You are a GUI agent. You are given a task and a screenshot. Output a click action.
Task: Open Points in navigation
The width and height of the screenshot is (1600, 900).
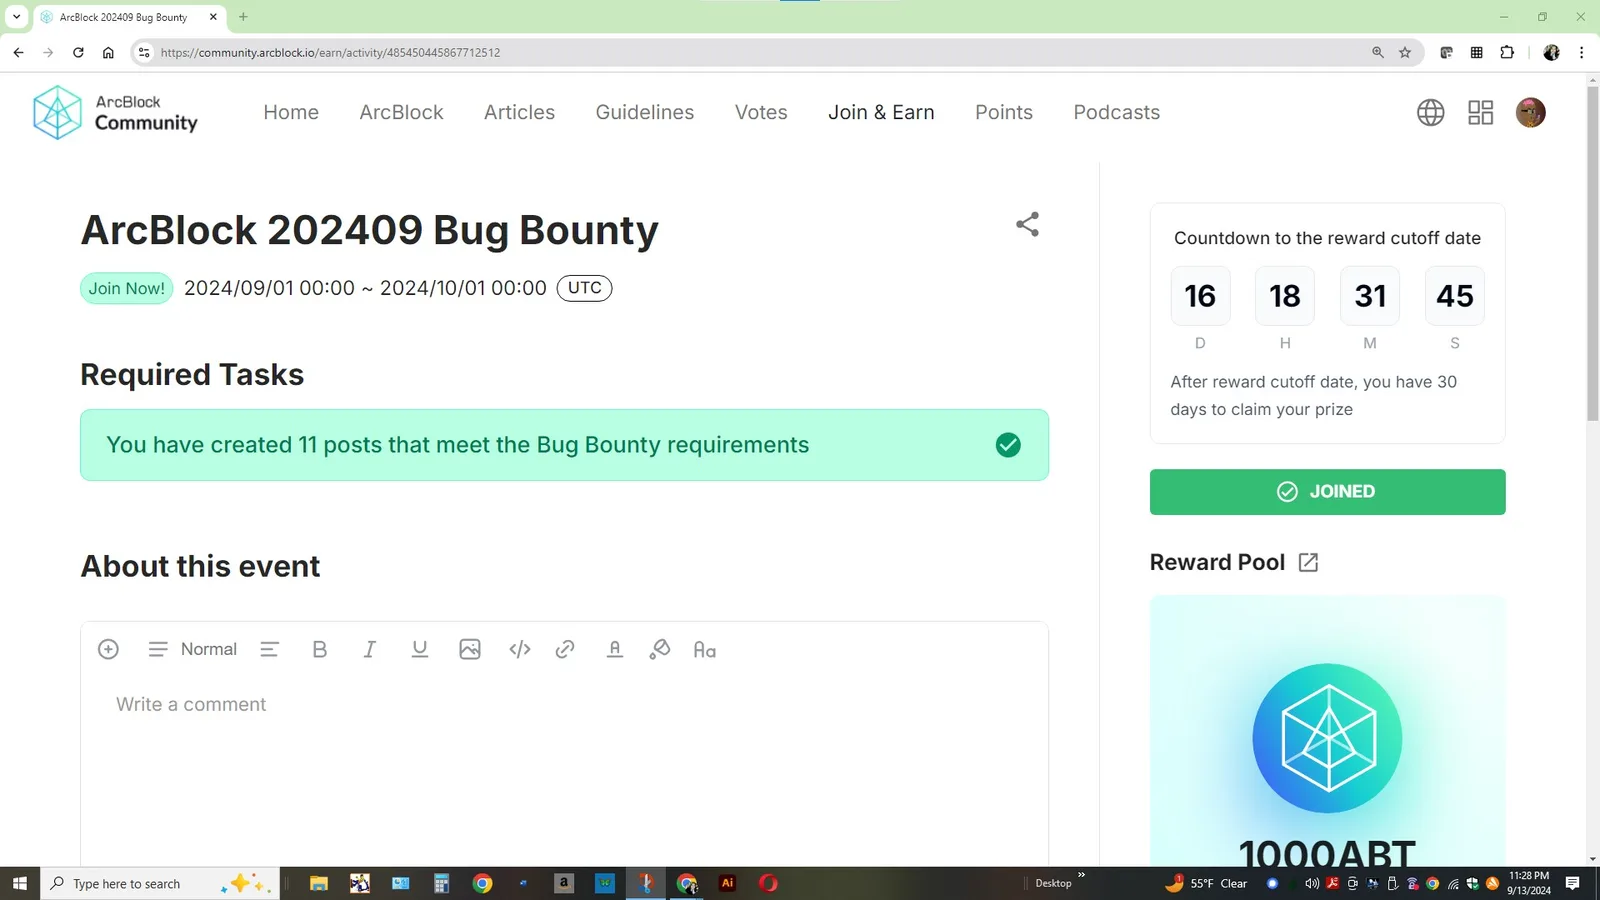[1004, 113]
